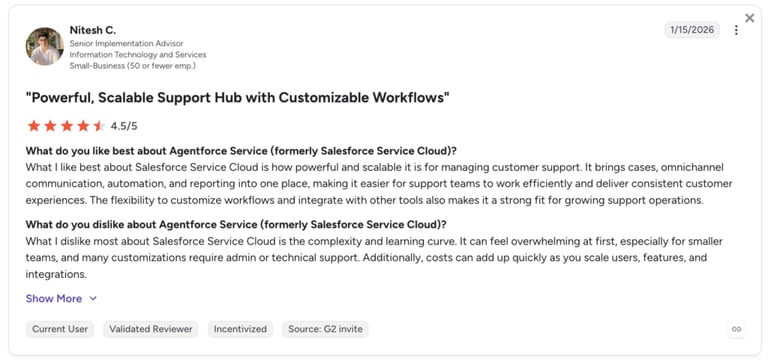Click the review title about Scalable Support Hub

pyautogui.click(x=238, y=97)
